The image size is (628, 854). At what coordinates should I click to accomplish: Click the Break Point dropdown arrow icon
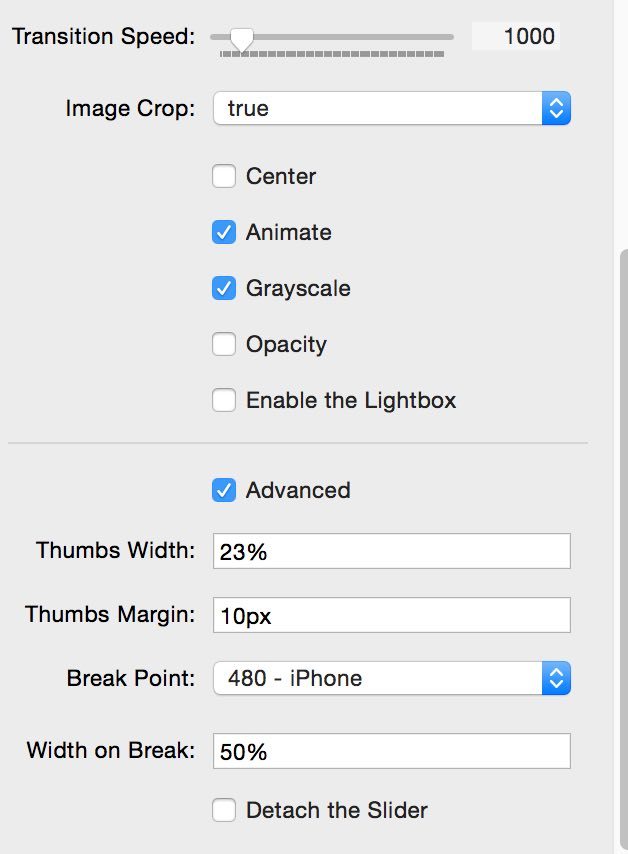click(x=556, y=679)
